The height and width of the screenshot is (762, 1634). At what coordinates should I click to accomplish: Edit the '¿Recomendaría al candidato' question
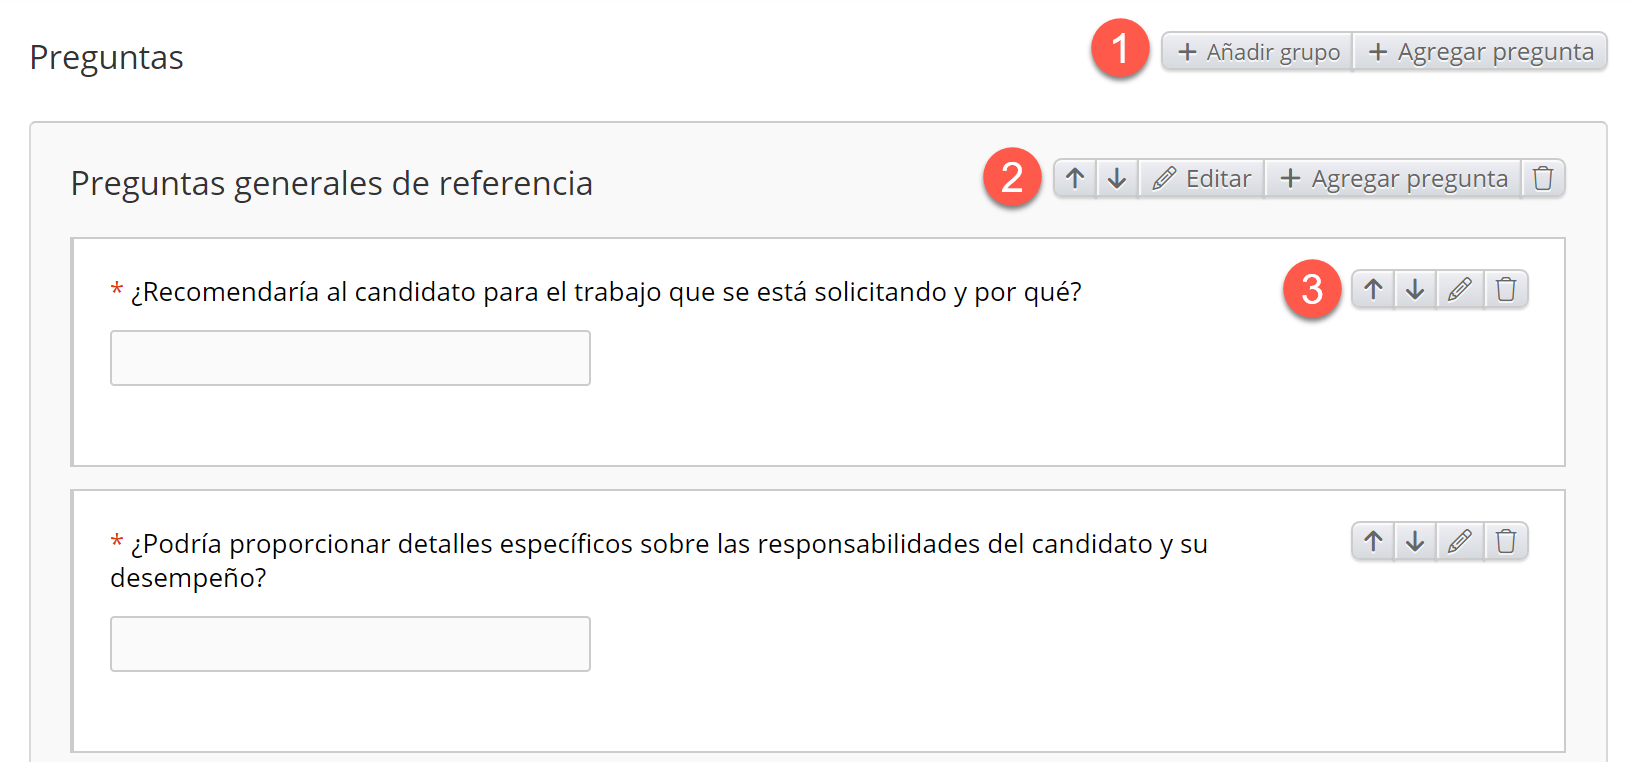tap(1460, 290)
